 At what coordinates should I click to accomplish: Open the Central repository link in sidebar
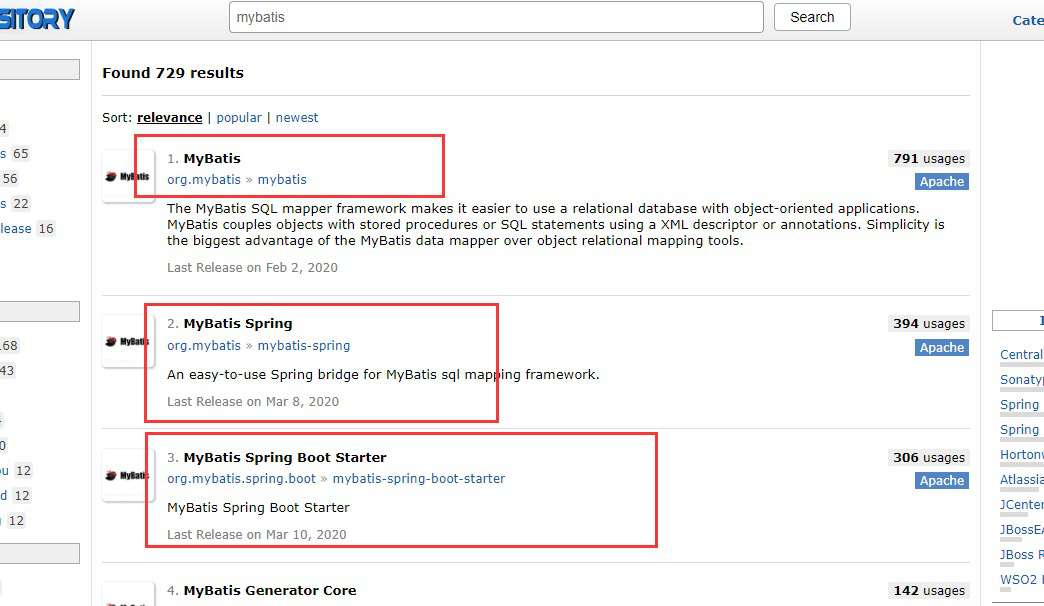[x=1021, y=355]
